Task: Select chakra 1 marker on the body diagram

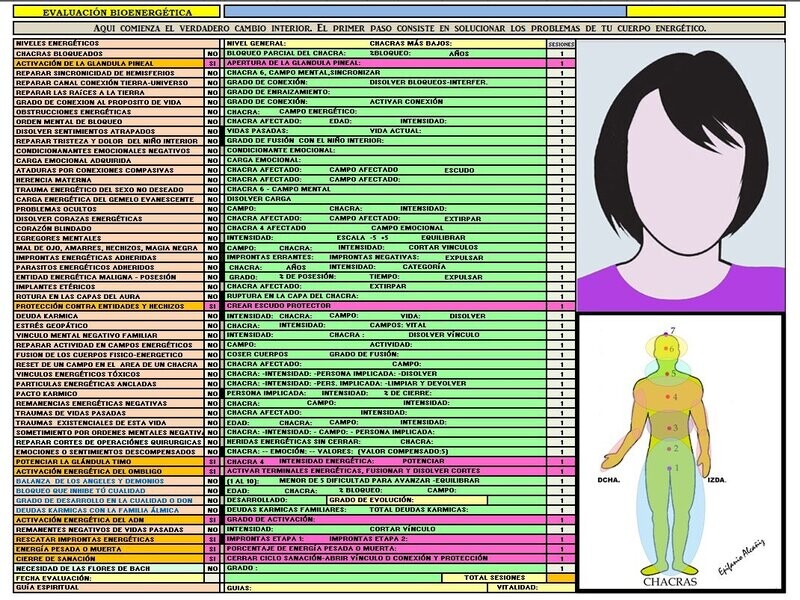Action: coord(669,467)
